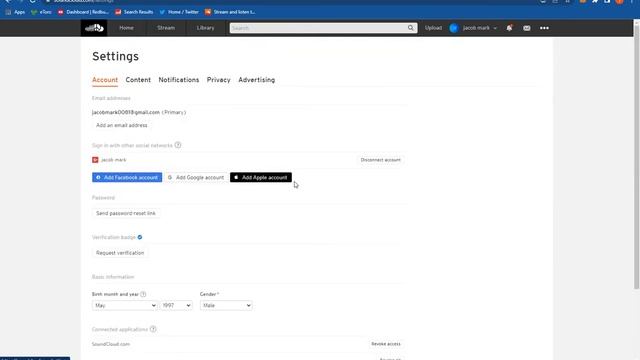
Task: Select the Account tab
Action: click(105, 80)
